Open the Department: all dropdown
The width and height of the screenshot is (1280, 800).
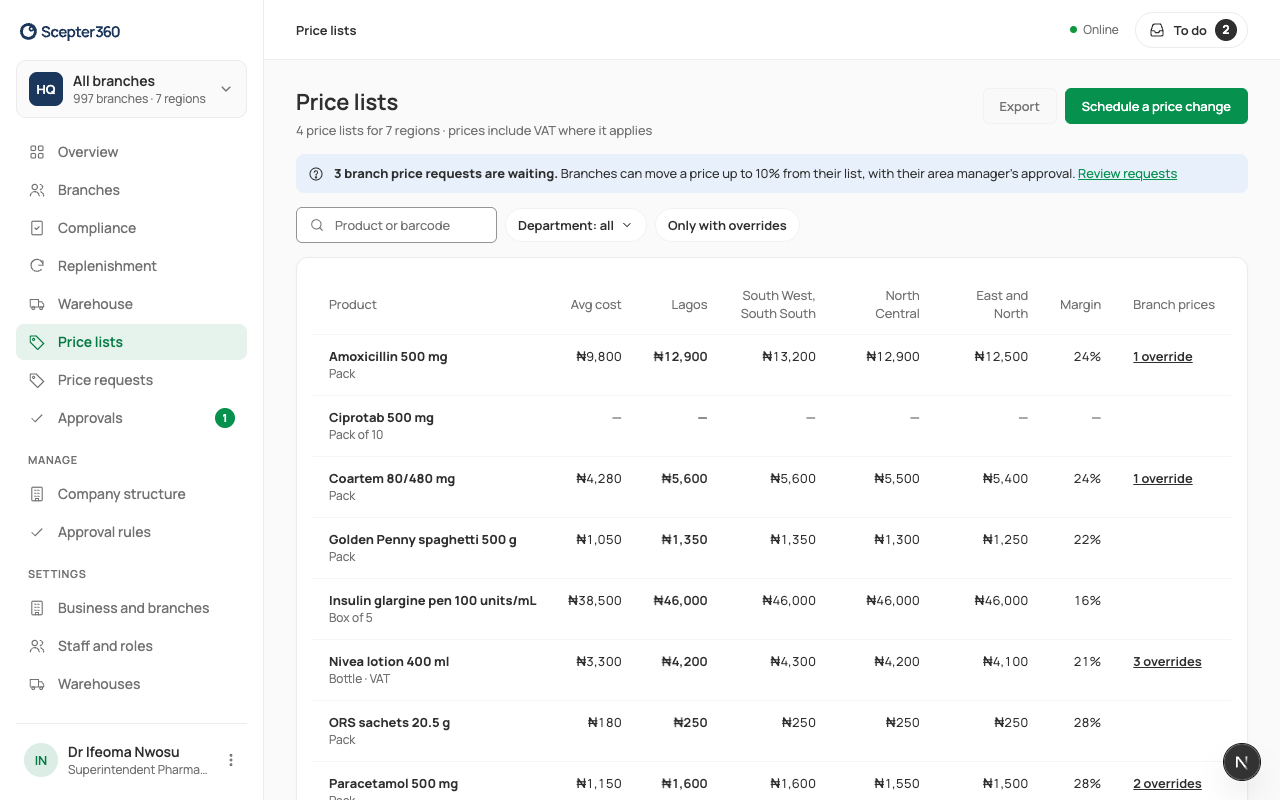[x=575, y=225]
